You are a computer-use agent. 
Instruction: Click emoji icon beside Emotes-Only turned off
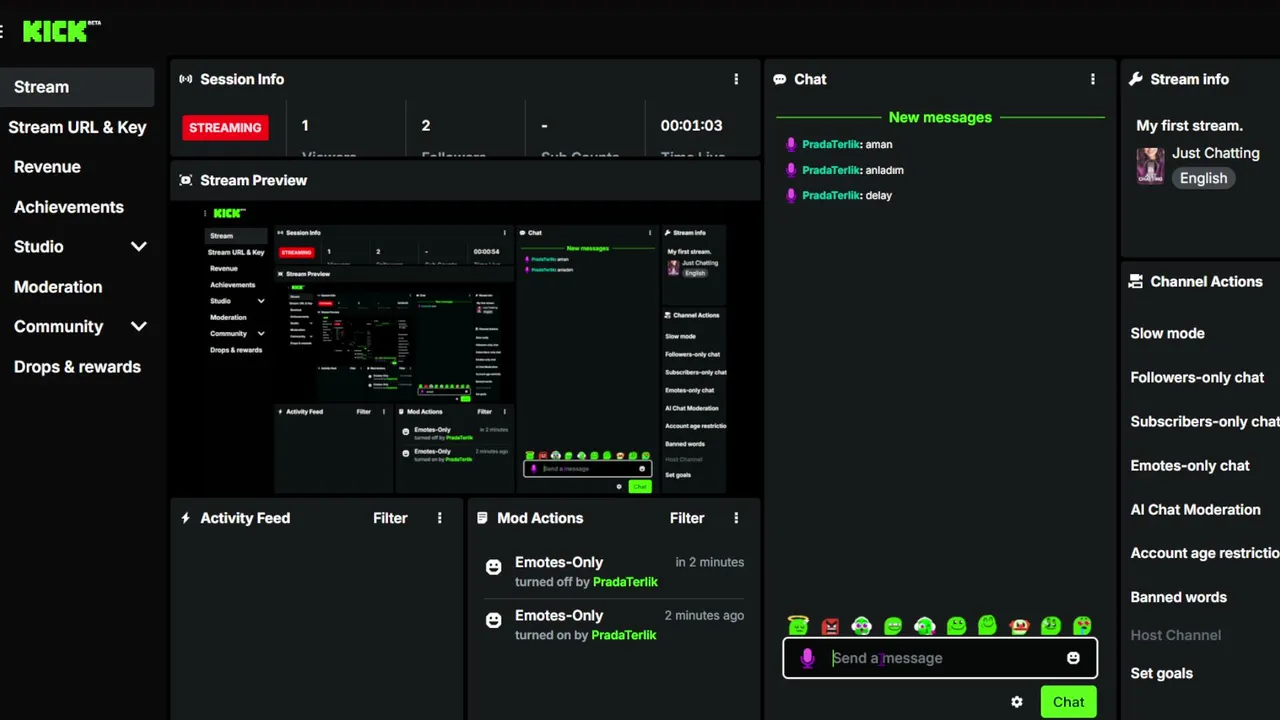click(x=493, y=567)
